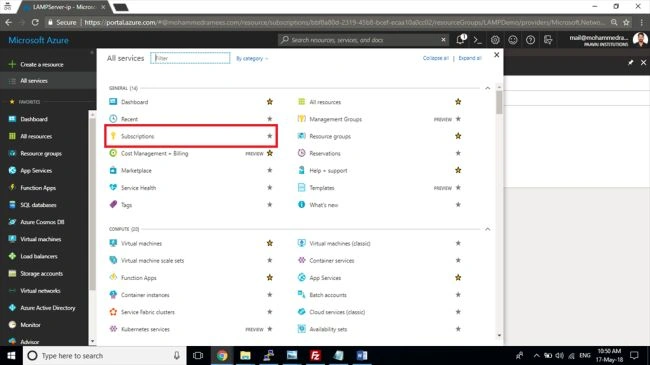Unfavorite All resources star in list
The width and height of the screenshot is (650, 365).
click(x=458, y=102)
